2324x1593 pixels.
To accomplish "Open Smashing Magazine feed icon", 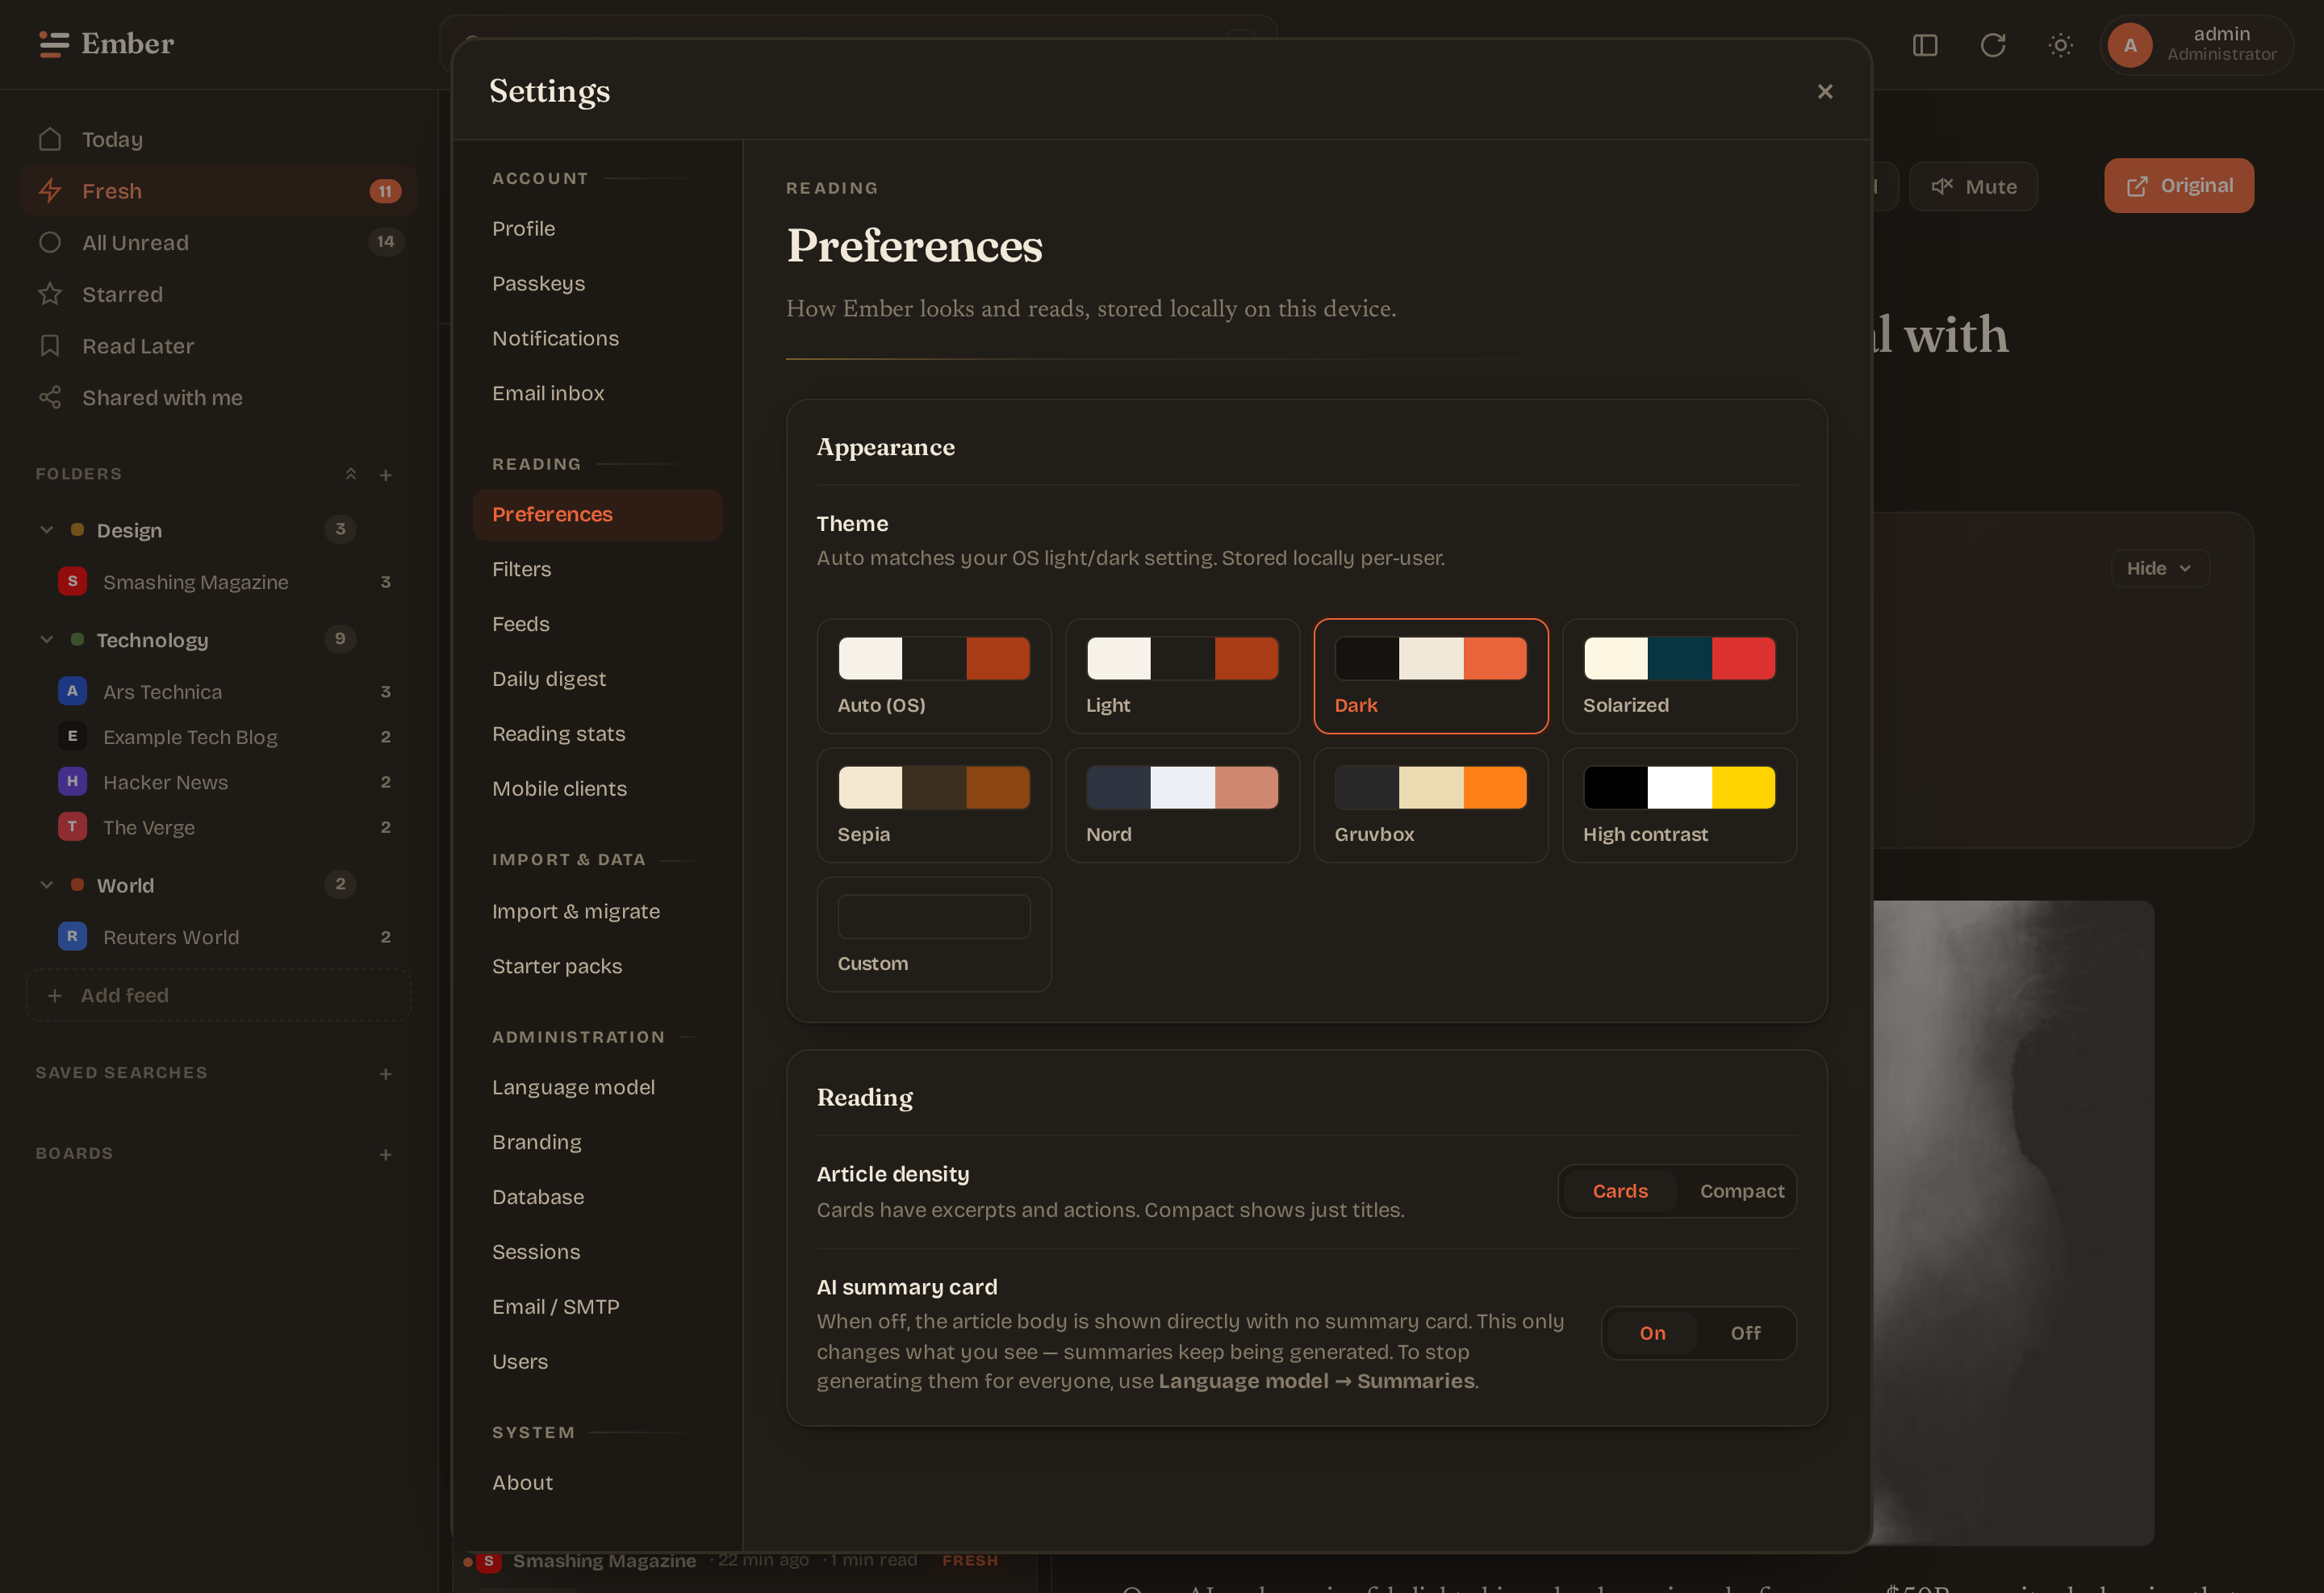I will [72, 581].
